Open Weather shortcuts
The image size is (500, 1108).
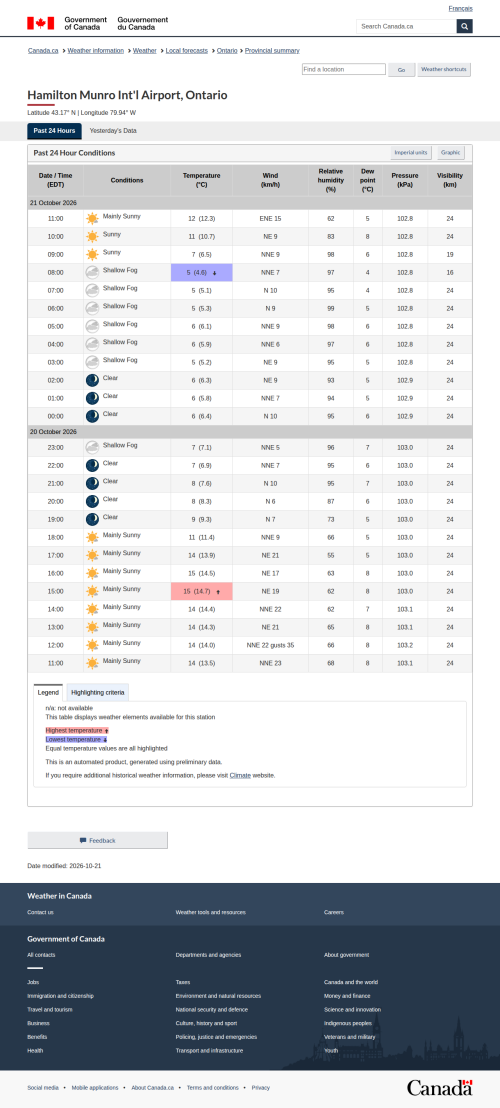(x=444, y=70)
